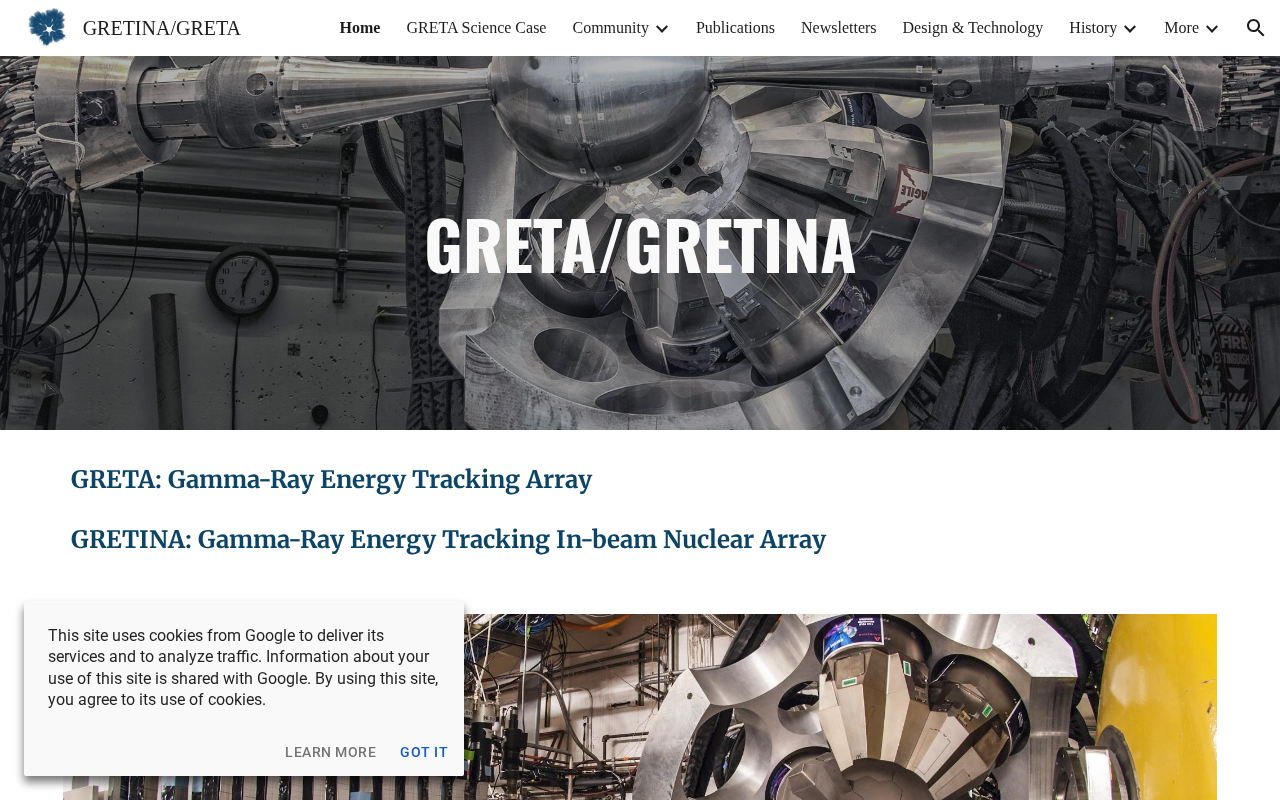1280x800 pixels.
Task: Click the GRETA: Gamma-Ray Energy Tracking Array heading
Action: tap(331, 480)
